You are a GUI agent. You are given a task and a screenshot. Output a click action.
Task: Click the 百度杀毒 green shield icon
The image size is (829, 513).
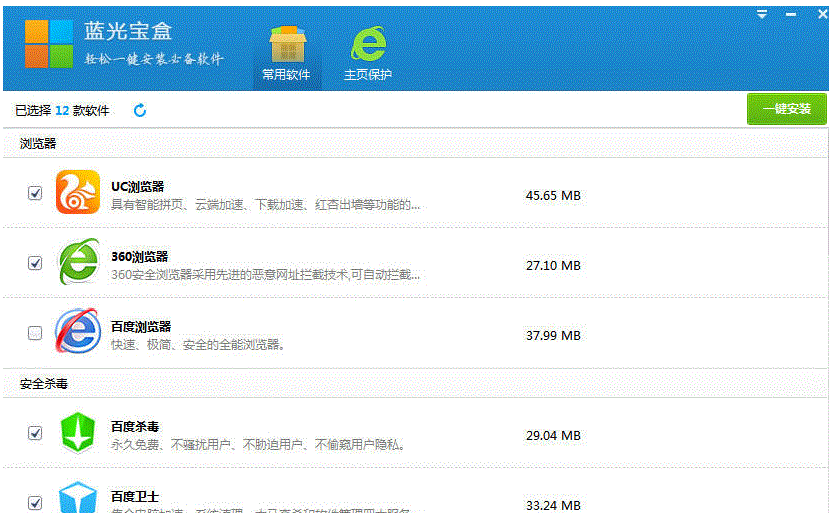(77, 433)
